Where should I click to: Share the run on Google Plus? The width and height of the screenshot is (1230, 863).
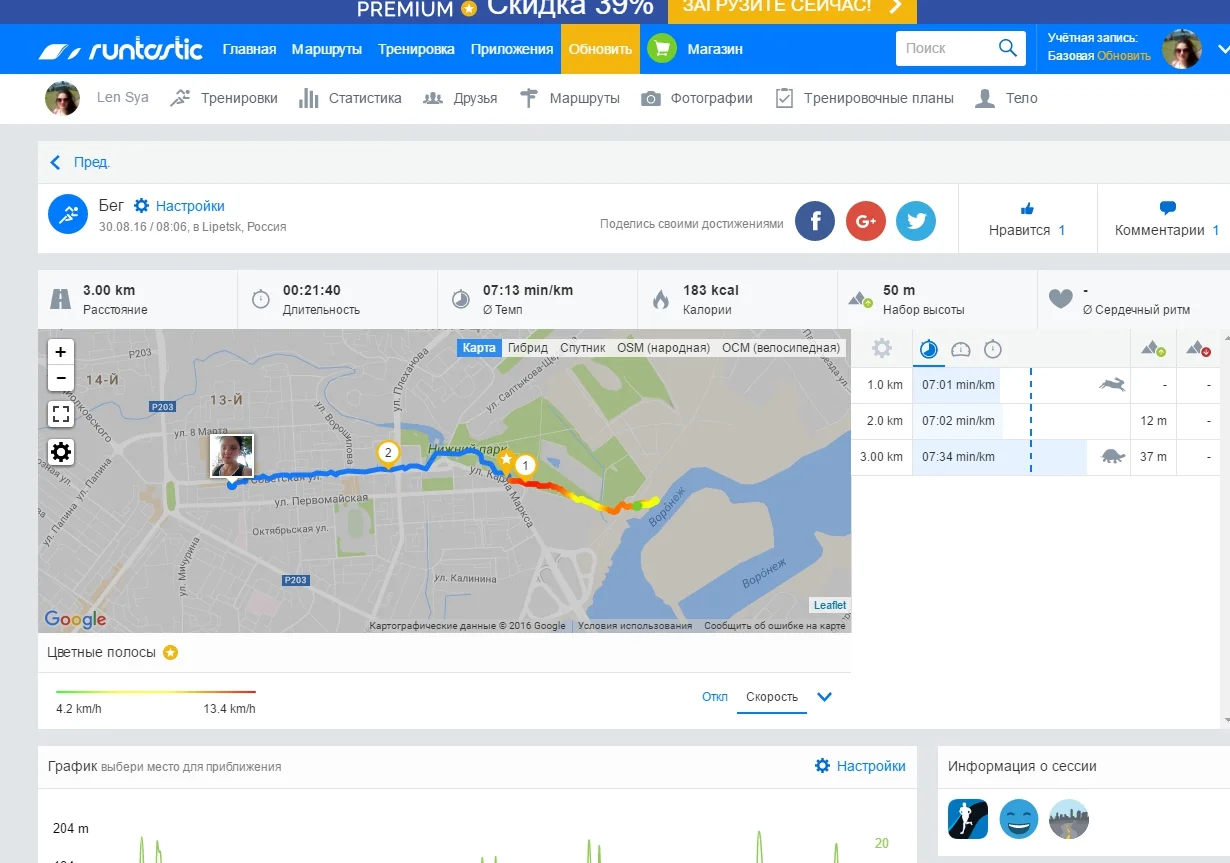point(866,221)
